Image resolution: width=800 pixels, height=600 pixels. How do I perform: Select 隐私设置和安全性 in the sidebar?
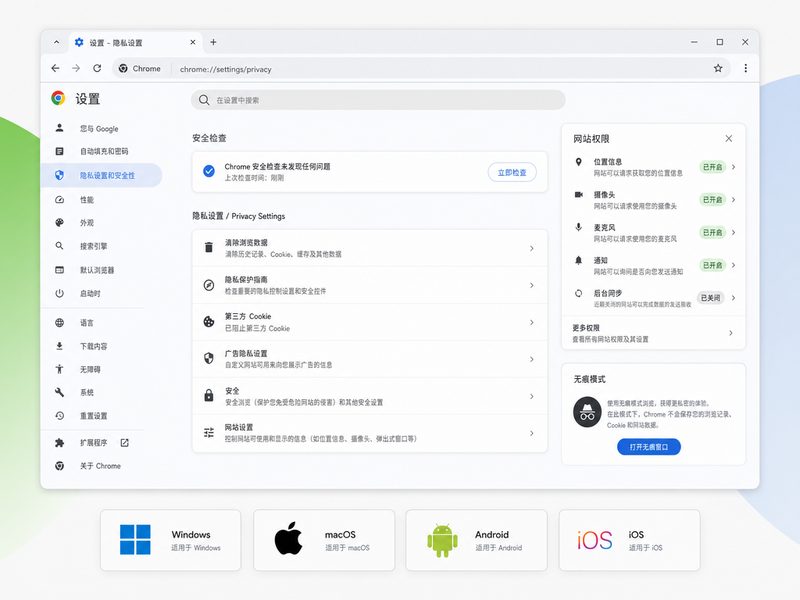(101, 175)
